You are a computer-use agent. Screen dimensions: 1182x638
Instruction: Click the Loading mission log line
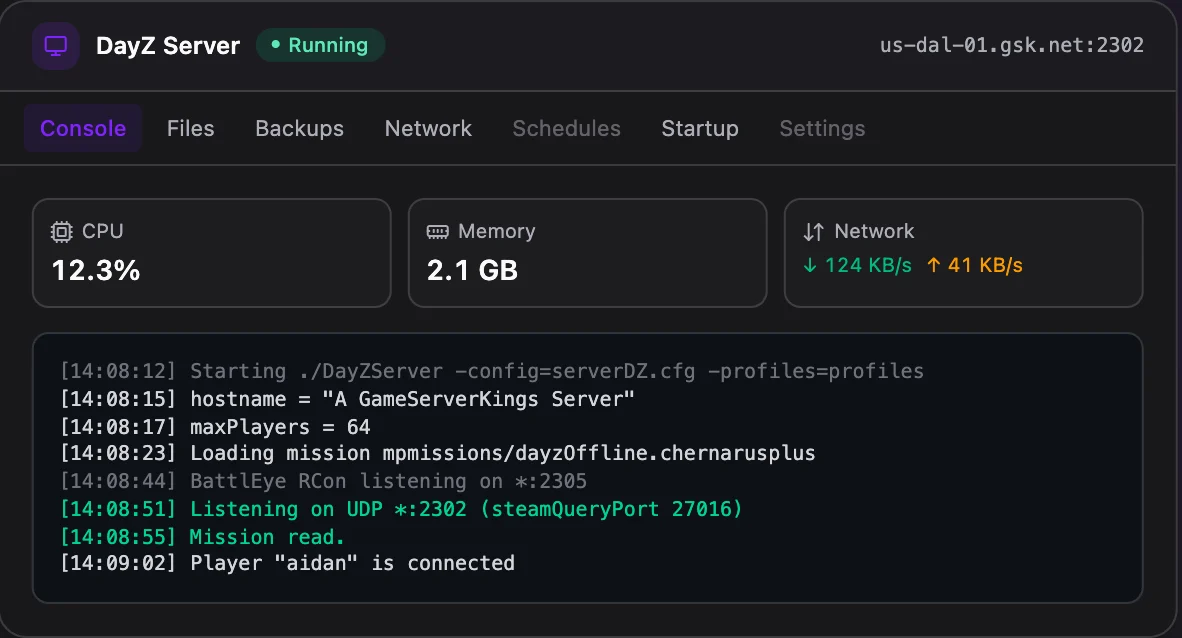437,453
